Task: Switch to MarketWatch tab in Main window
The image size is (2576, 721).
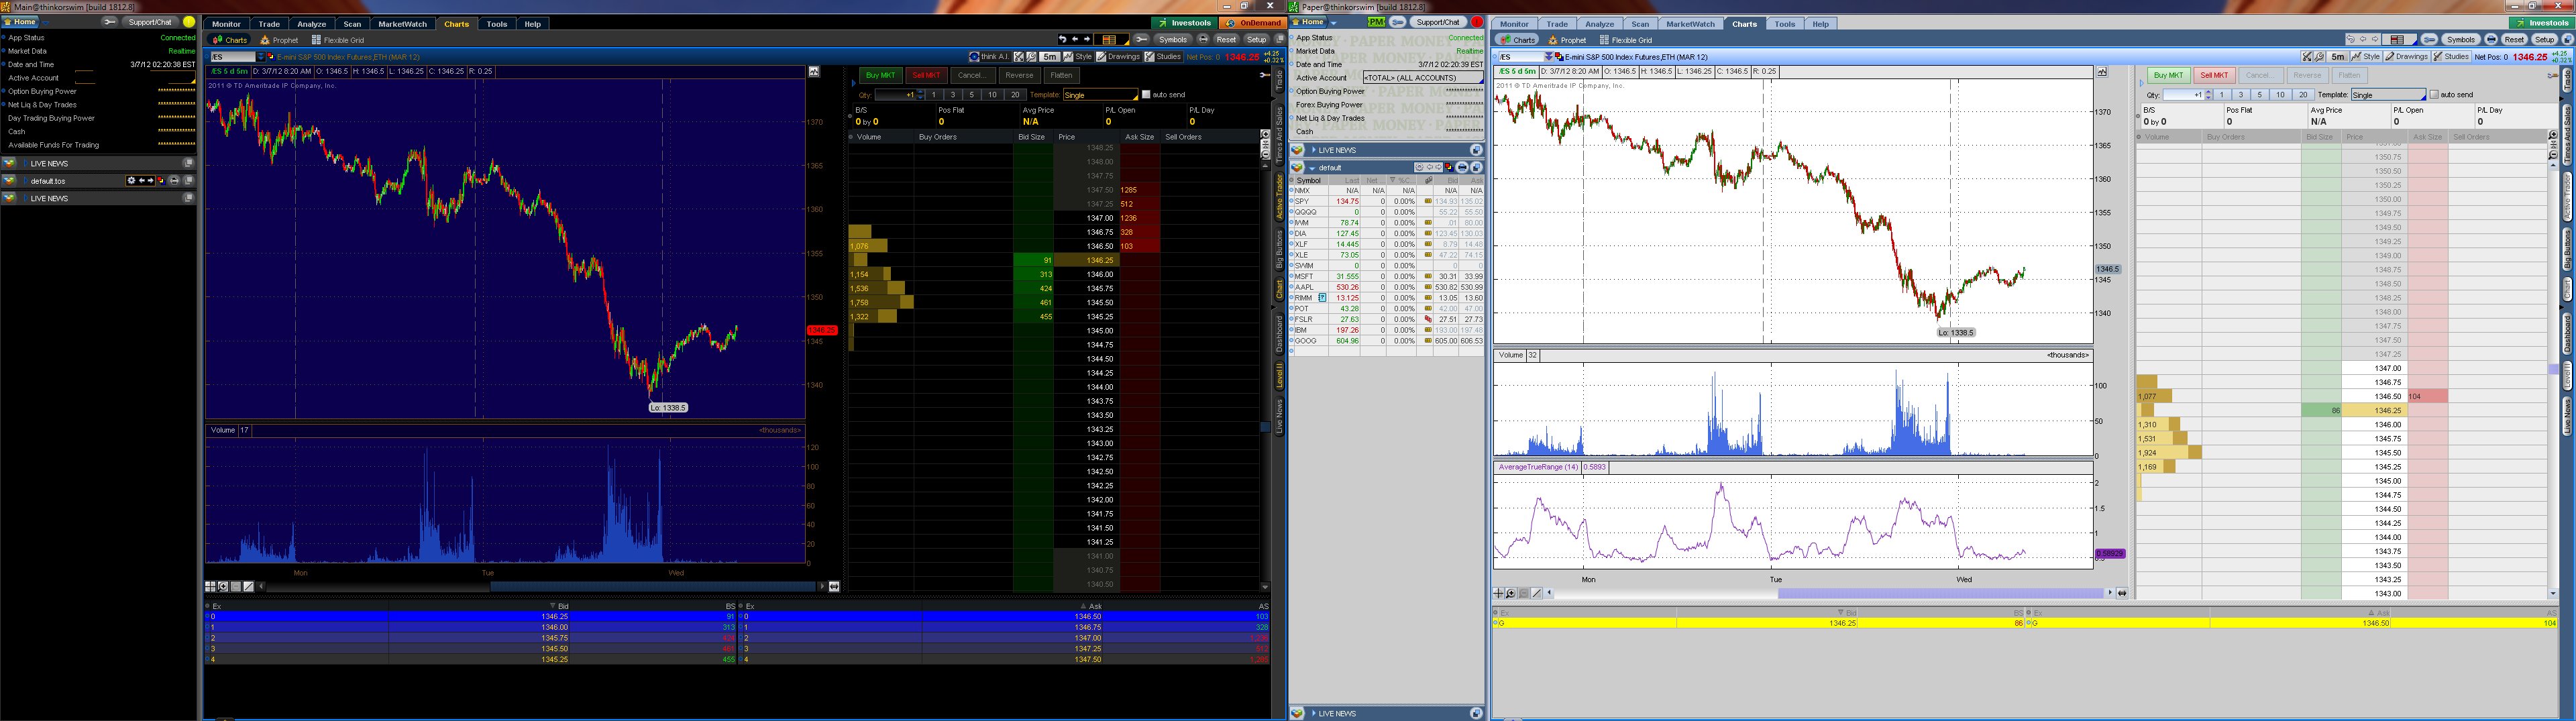Action: 403,24
